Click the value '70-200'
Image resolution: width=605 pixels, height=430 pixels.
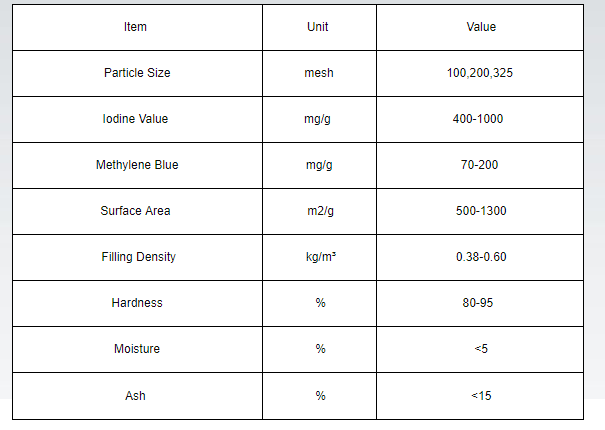480,165
